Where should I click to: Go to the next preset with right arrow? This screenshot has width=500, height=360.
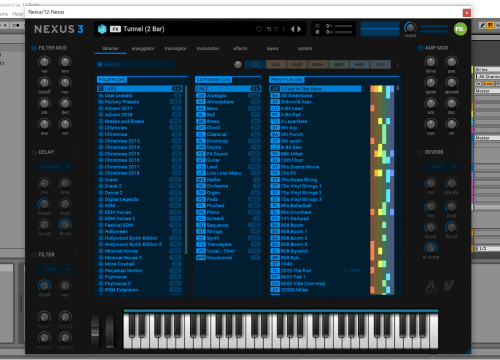(x=299, y=29)
